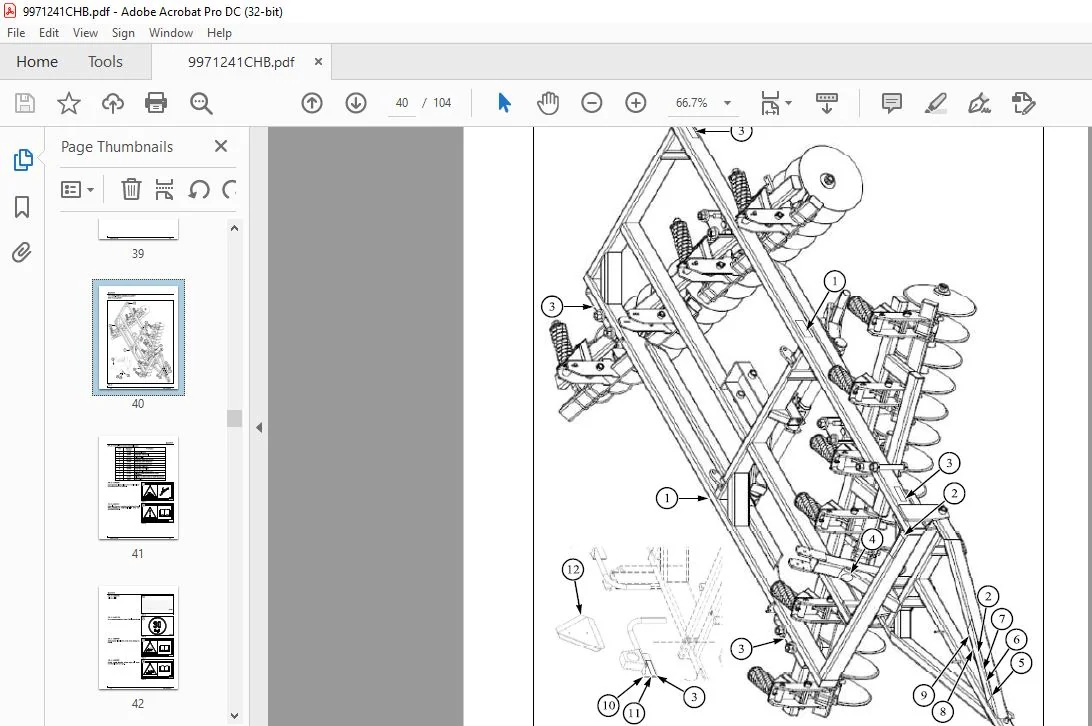Screen dimensions: 1092x726
Task: Click thumbnails scrollbar up arrow
Action: [x=235, y=228]
